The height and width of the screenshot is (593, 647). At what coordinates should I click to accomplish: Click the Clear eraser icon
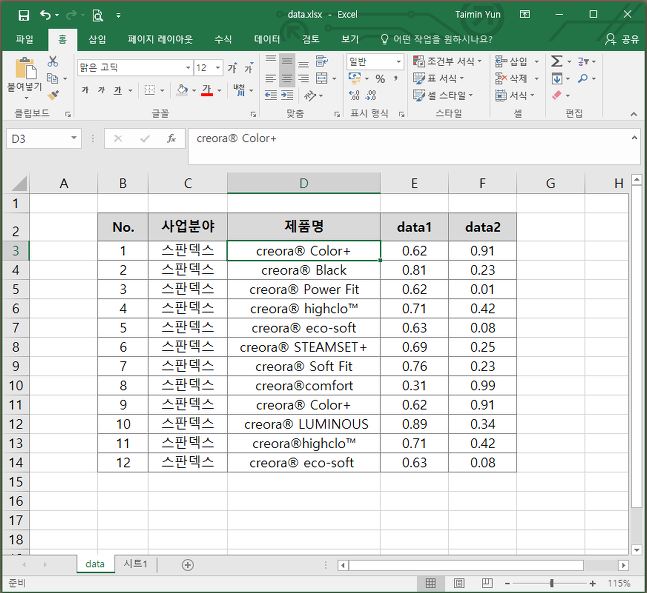tap(557, 95)
